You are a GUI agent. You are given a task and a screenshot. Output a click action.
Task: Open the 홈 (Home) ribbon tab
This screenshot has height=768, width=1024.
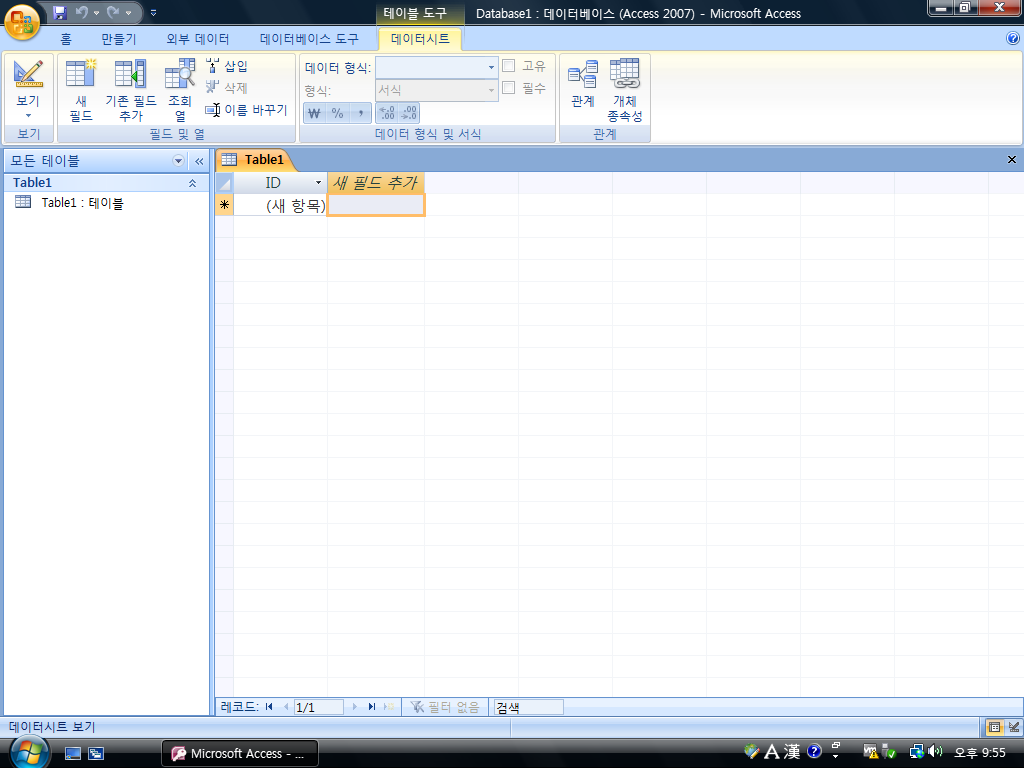click(66, 39)
